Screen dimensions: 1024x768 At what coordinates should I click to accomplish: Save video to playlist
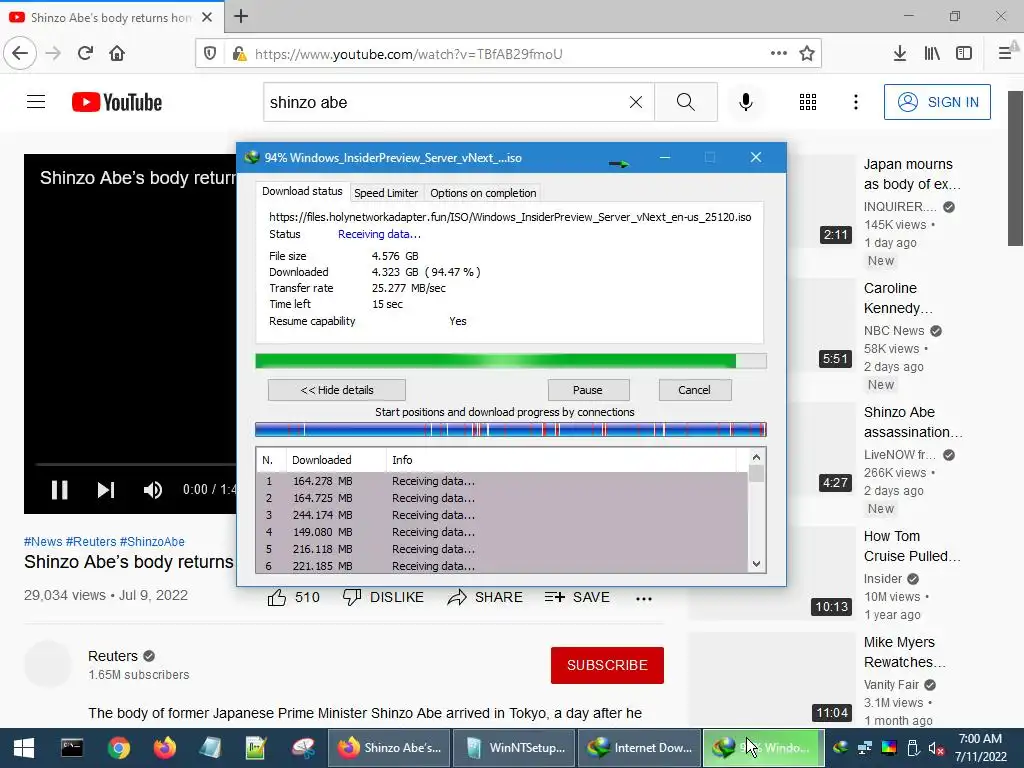pyautogui.click(x=577, y=597)
